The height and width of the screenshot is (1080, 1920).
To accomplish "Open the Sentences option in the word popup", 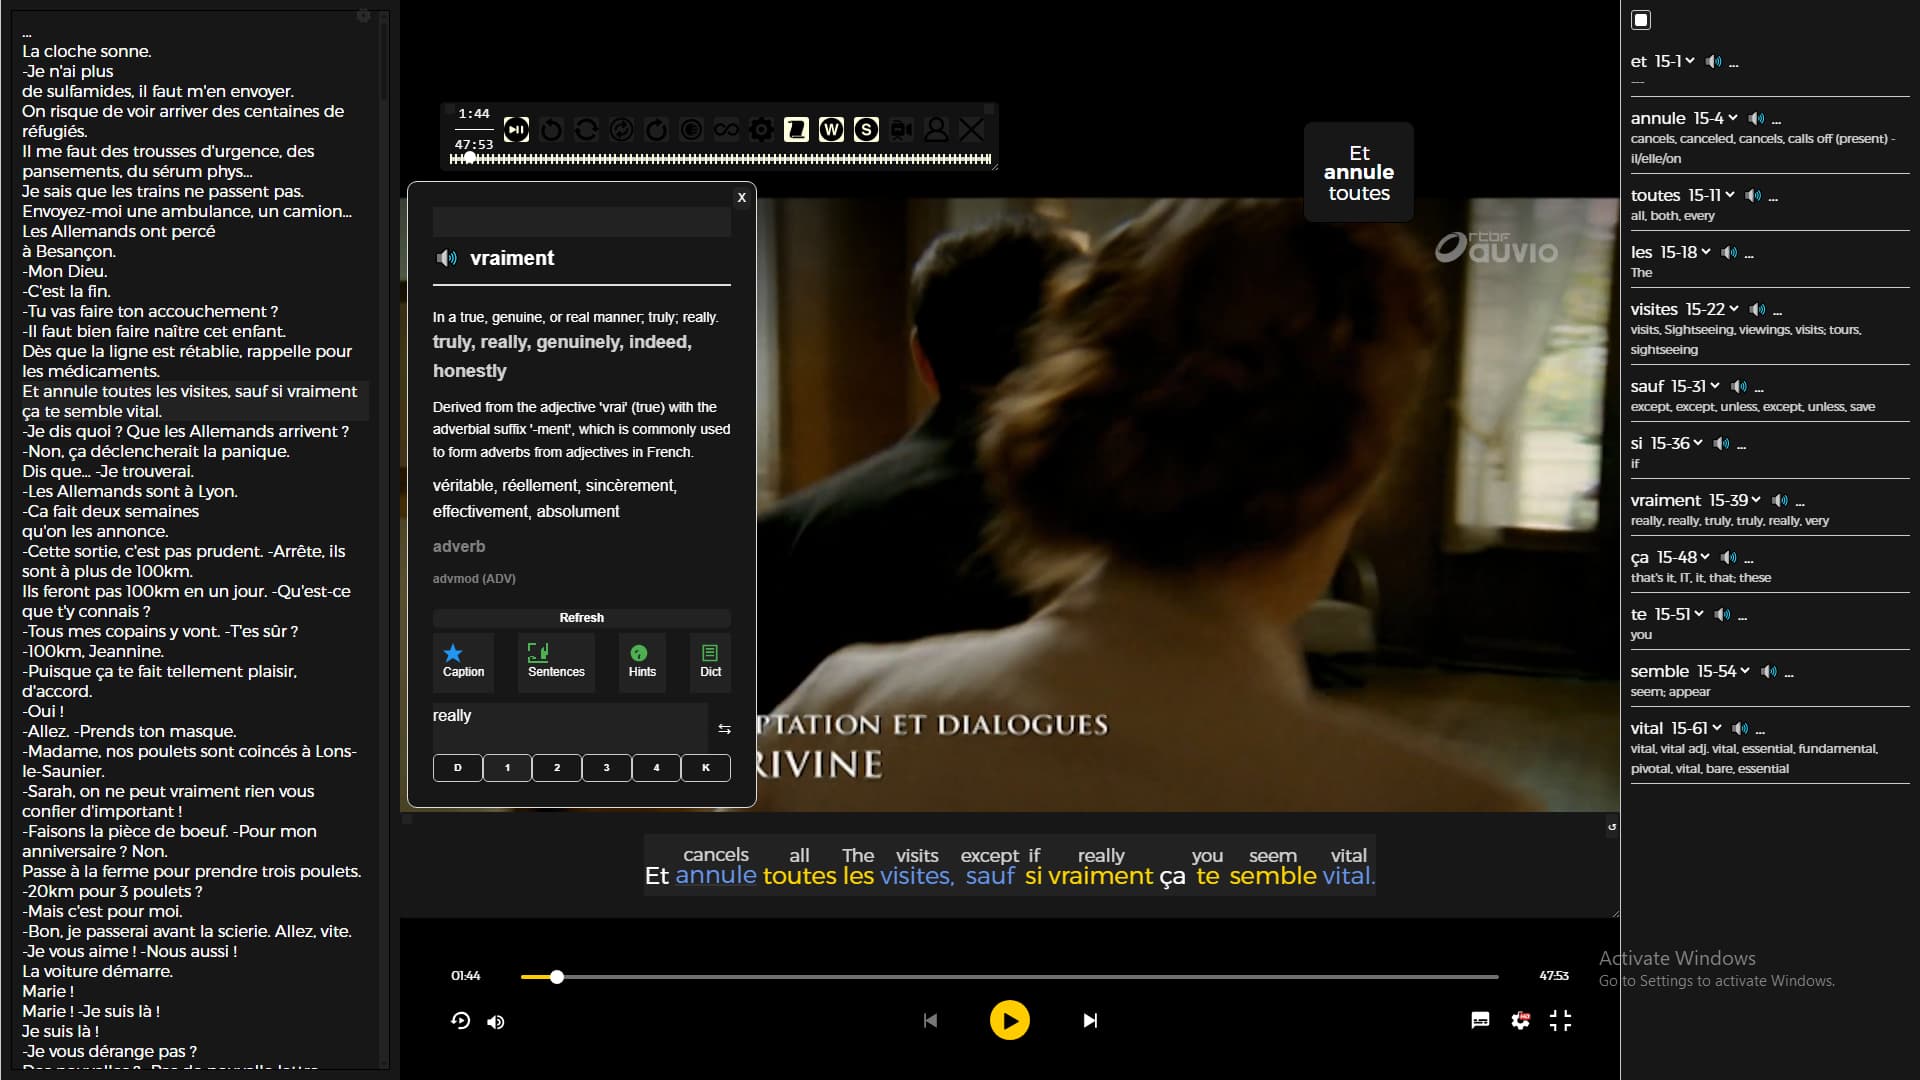I will coord(556,662).
